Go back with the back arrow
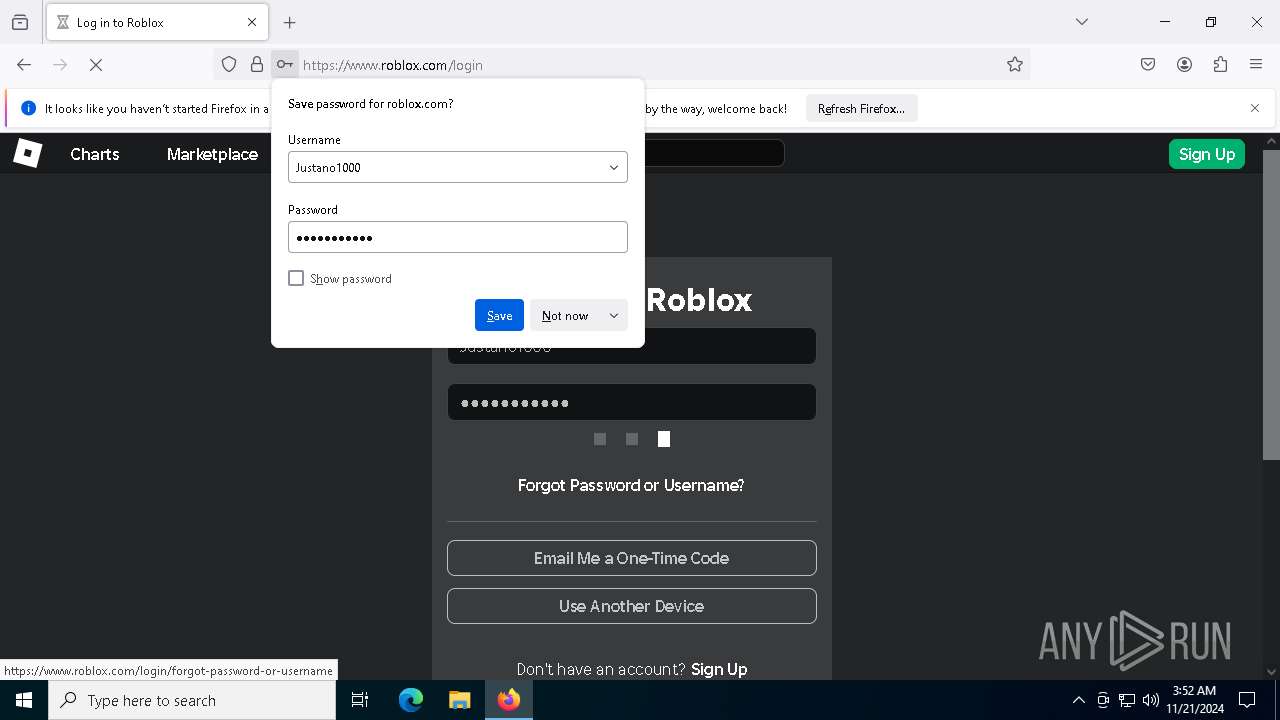Viewport: 1280px width, 720px height. (x=24, y=64)
